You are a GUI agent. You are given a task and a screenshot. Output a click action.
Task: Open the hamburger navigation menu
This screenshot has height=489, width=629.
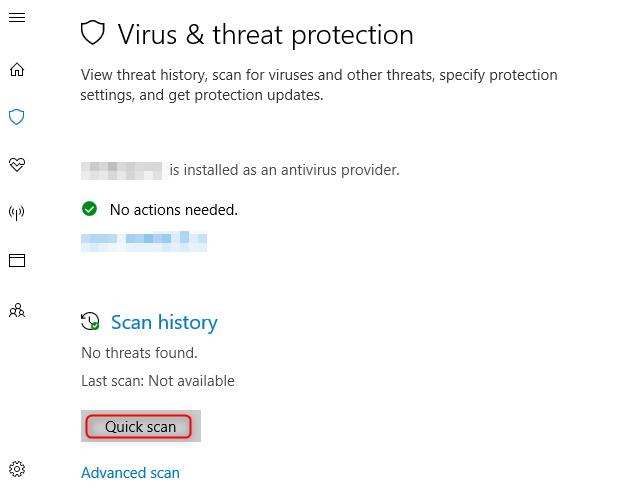tap(16, 18)
